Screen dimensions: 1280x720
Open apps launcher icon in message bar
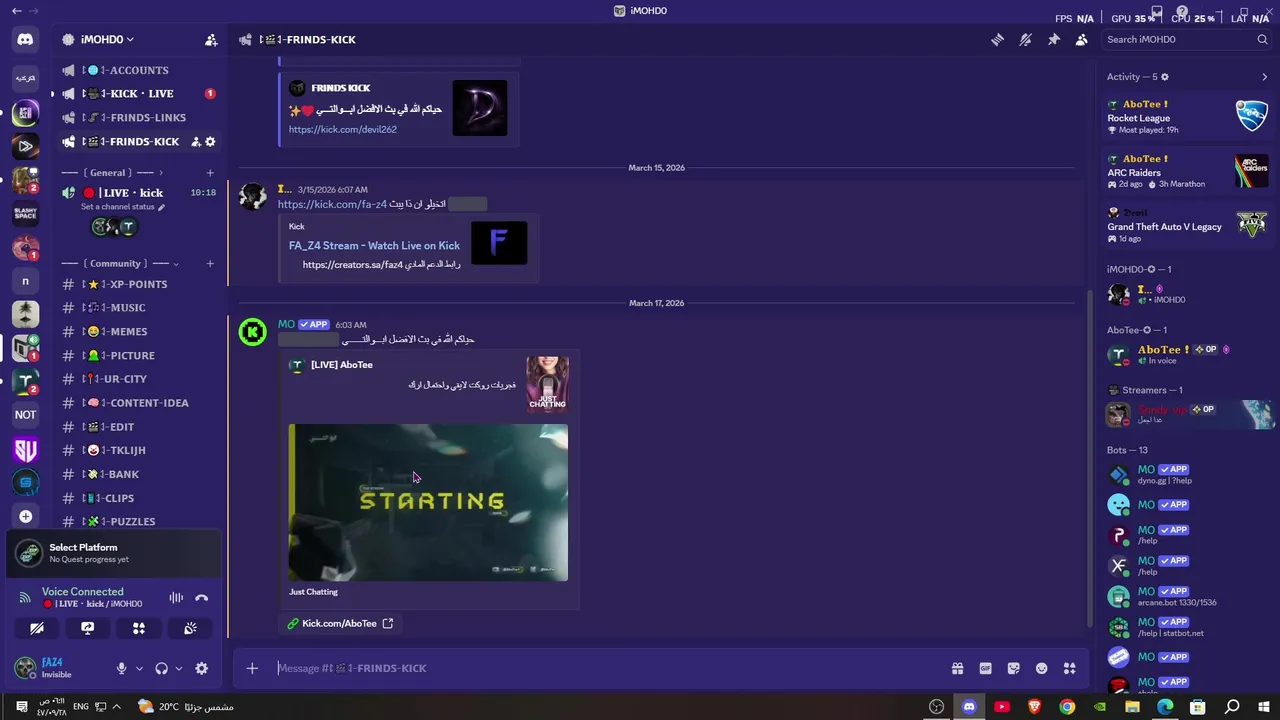click(1069, 668)
